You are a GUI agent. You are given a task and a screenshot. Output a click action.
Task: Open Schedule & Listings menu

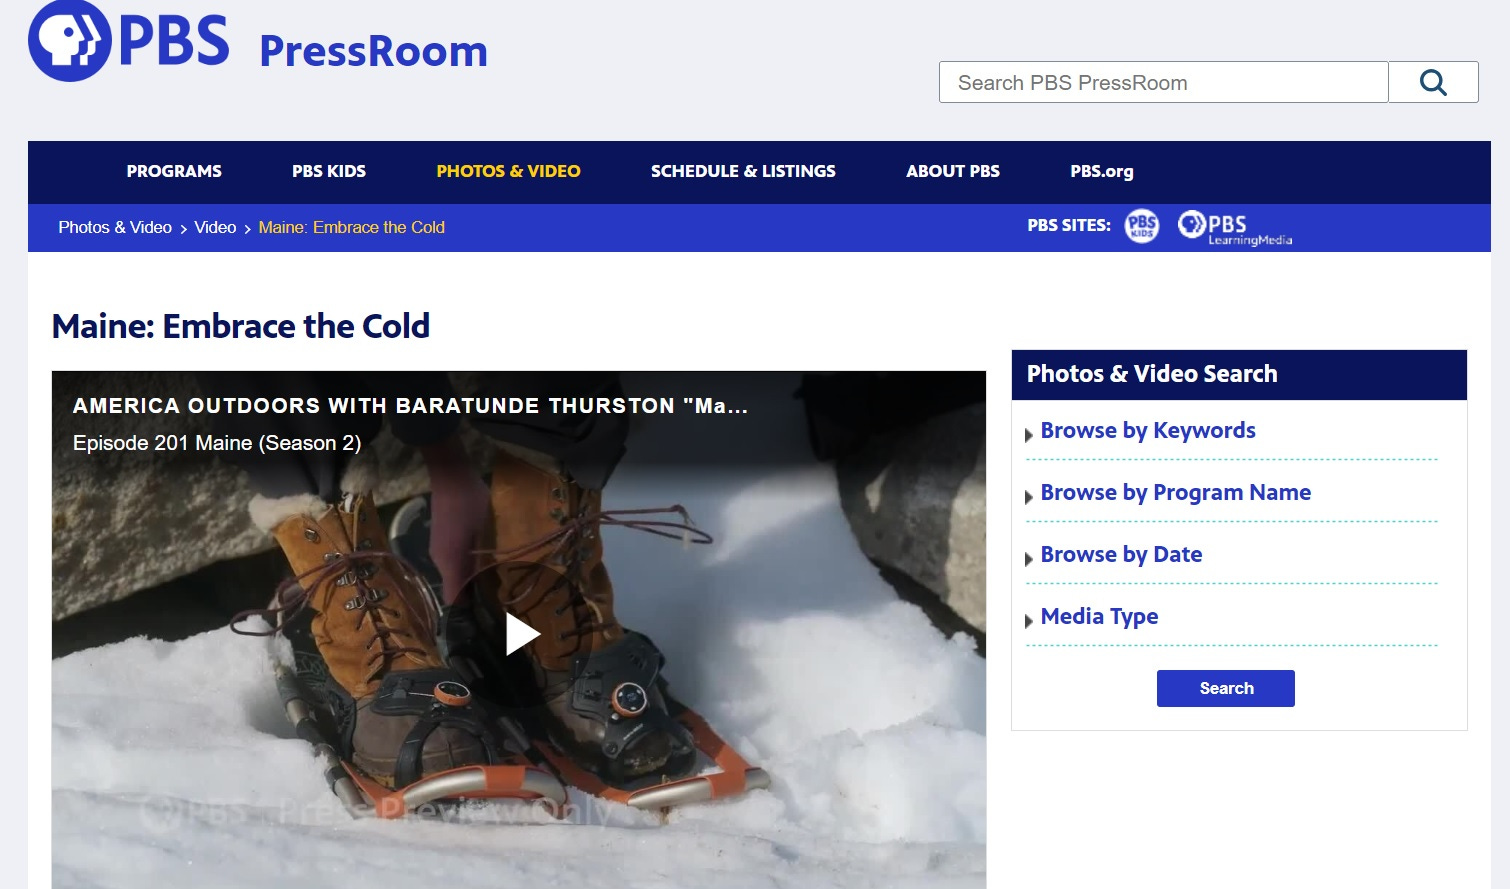point(743,171)
